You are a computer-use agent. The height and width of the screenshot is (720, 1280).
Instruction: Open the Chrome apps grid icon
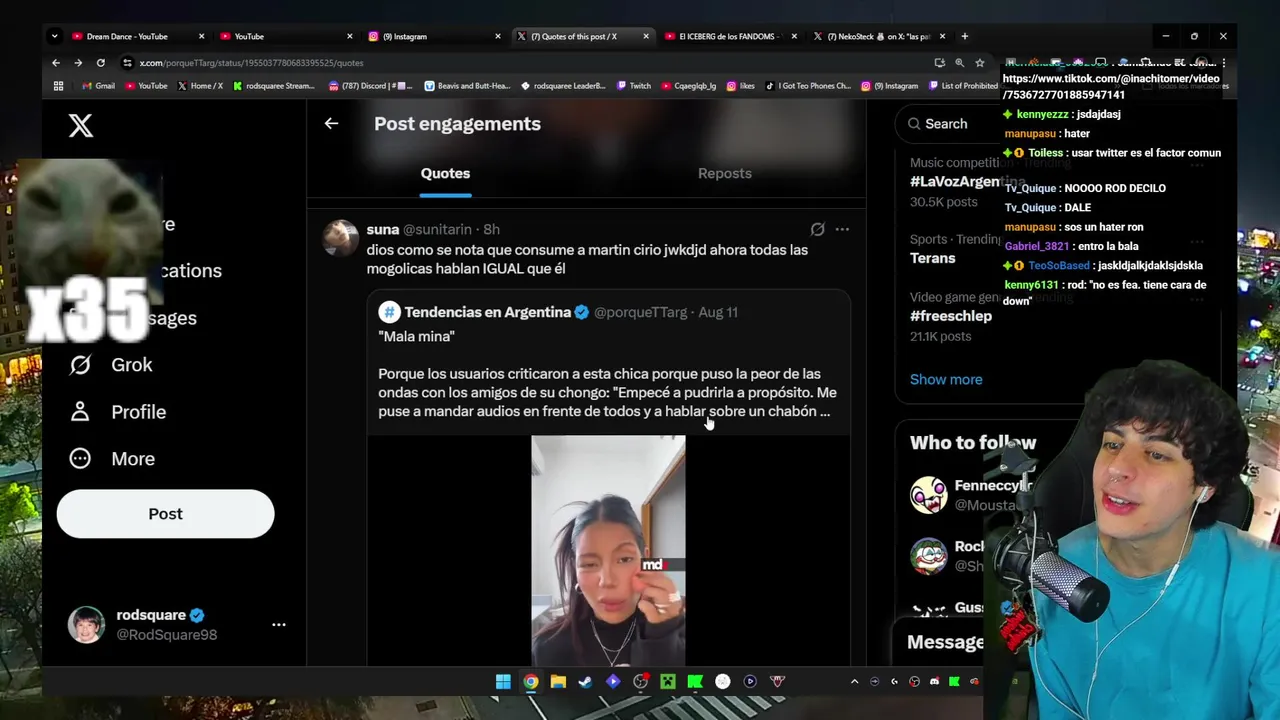point(58,86)
